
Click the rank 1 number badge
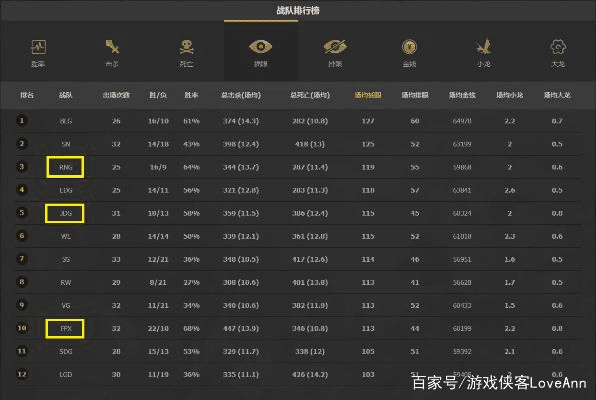point(22,121)
